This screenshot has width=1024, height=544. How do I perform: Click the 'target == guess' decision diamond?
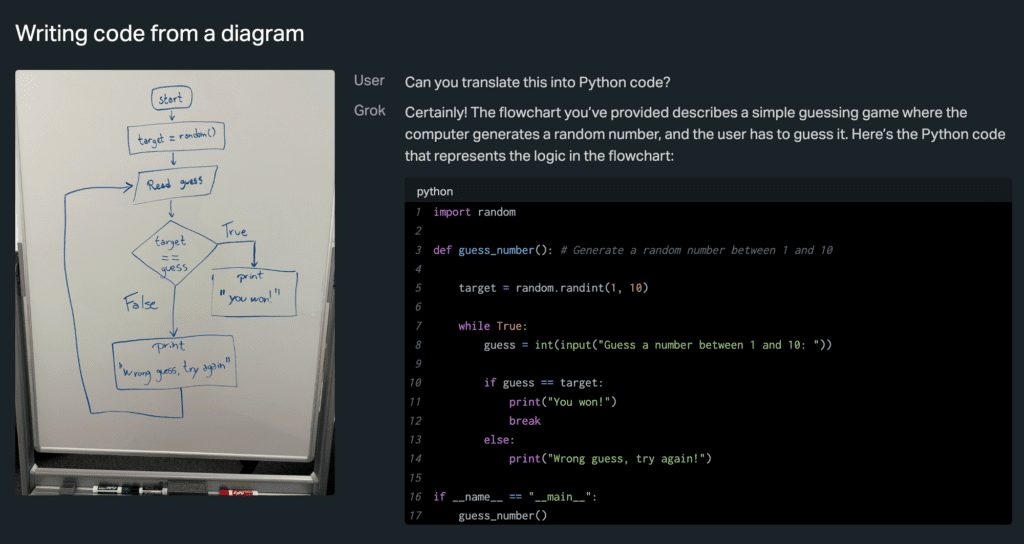[173, 254]
